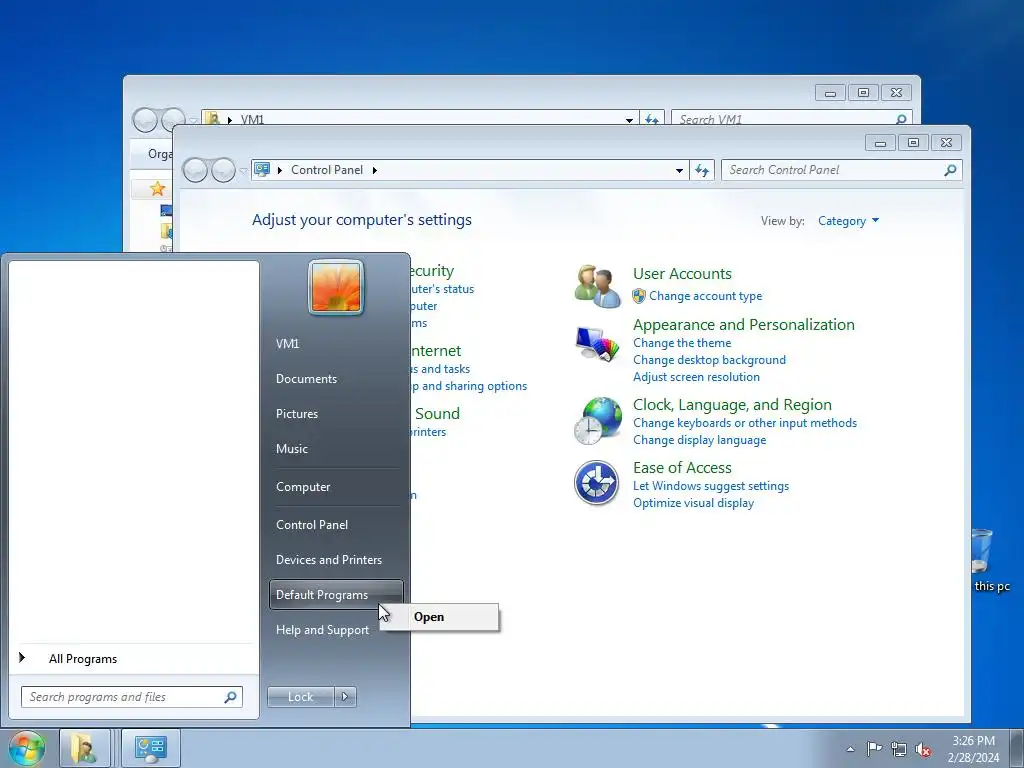This screenshot has height=768, width=1024.
Task: Click Adjust screen resolution link
Action: [x=696, y=377]
